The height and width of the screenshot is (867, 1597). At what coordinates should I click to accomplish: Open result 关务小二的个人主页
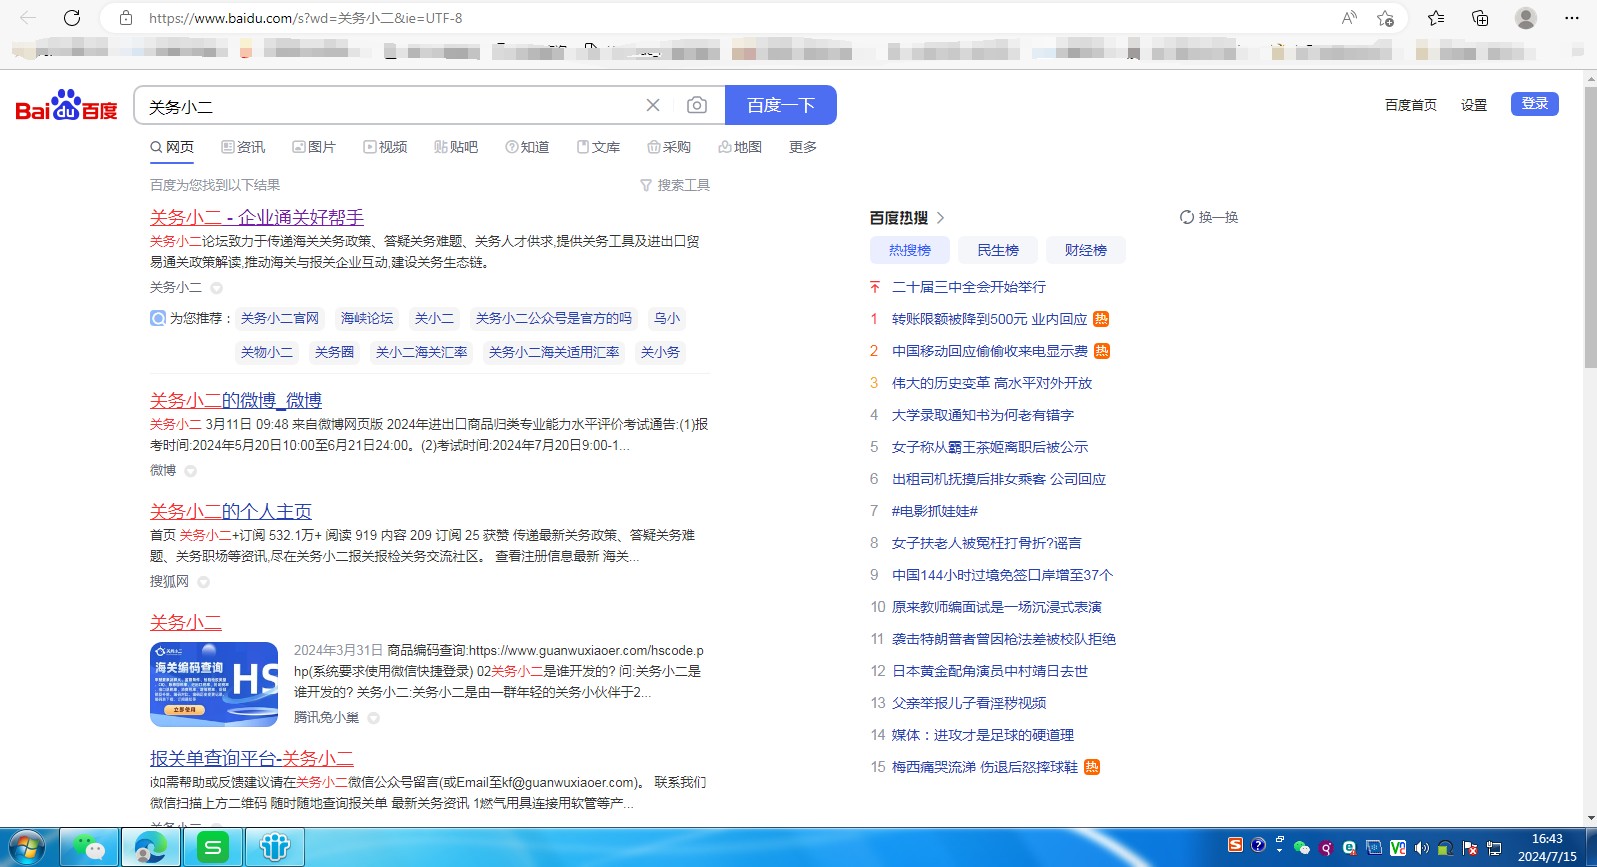pyautogui.click(x=231, y=511)
